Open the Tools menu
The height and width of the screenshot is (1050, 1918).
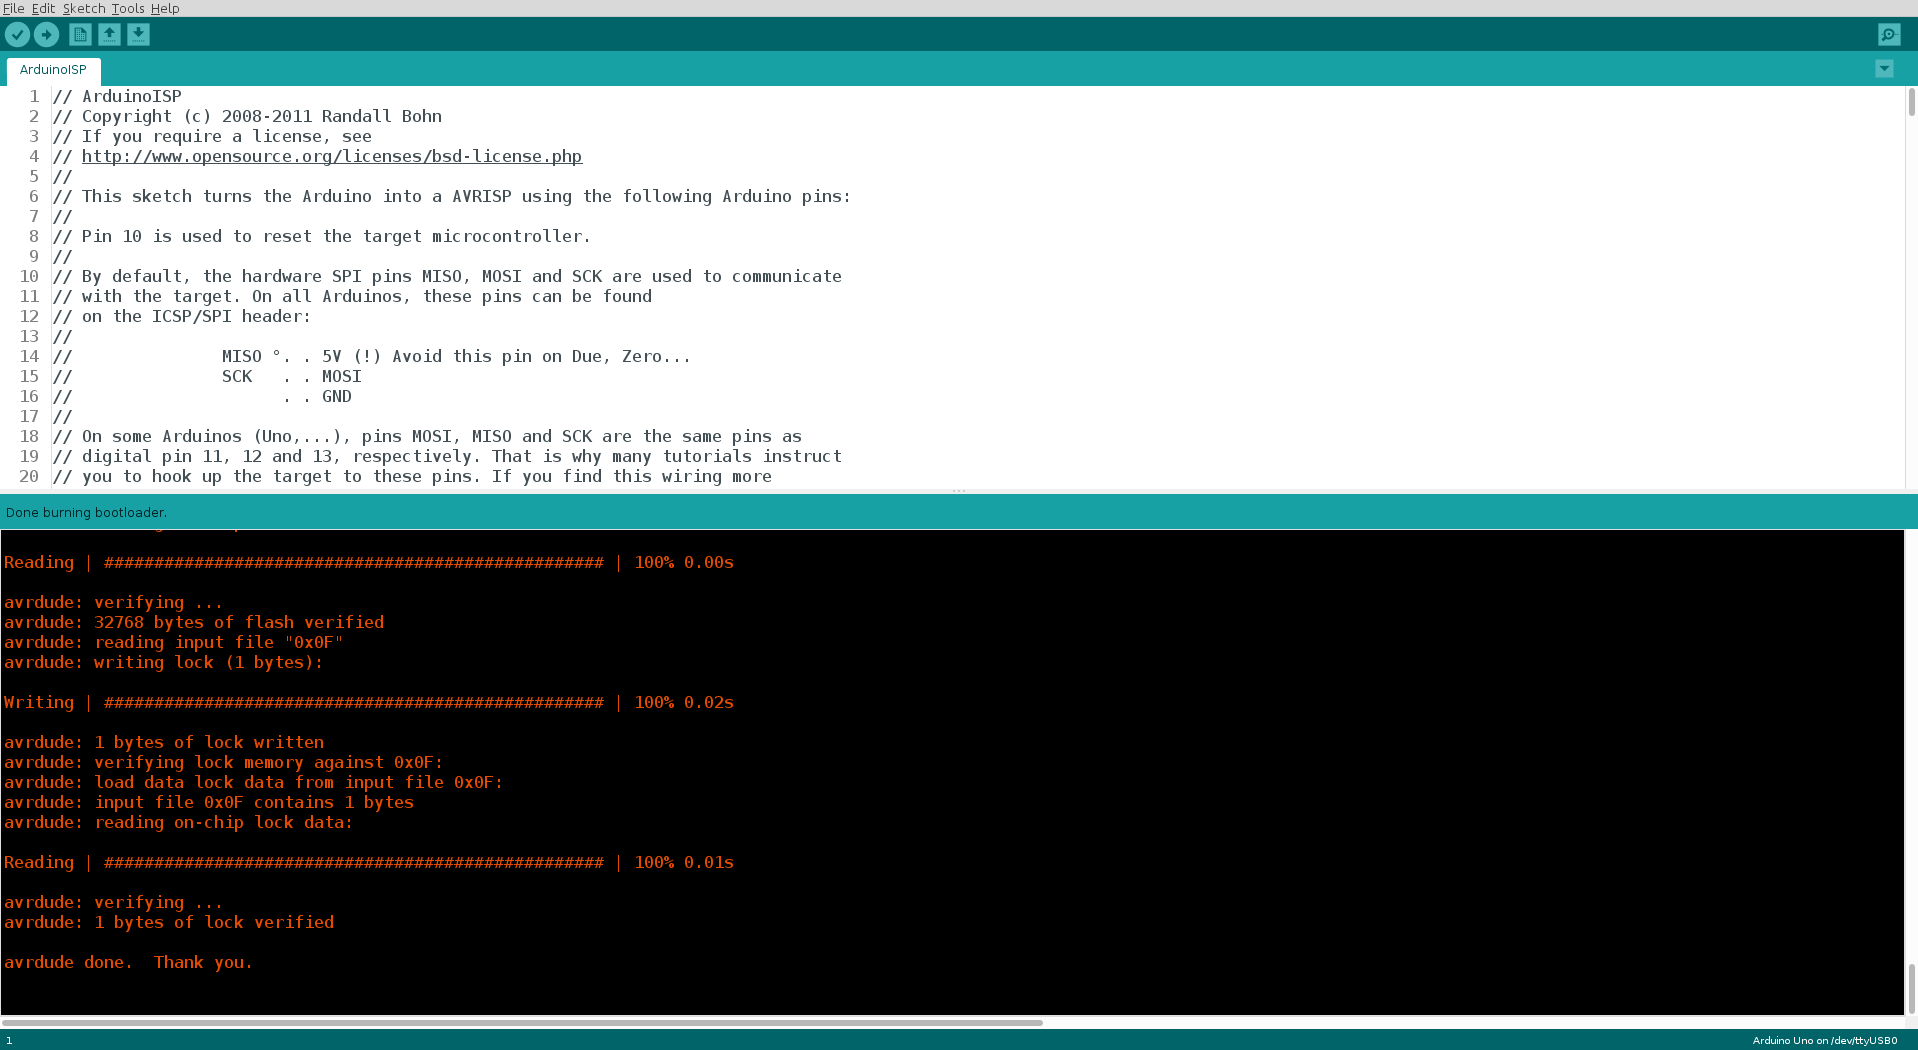(x=127, y=8)
